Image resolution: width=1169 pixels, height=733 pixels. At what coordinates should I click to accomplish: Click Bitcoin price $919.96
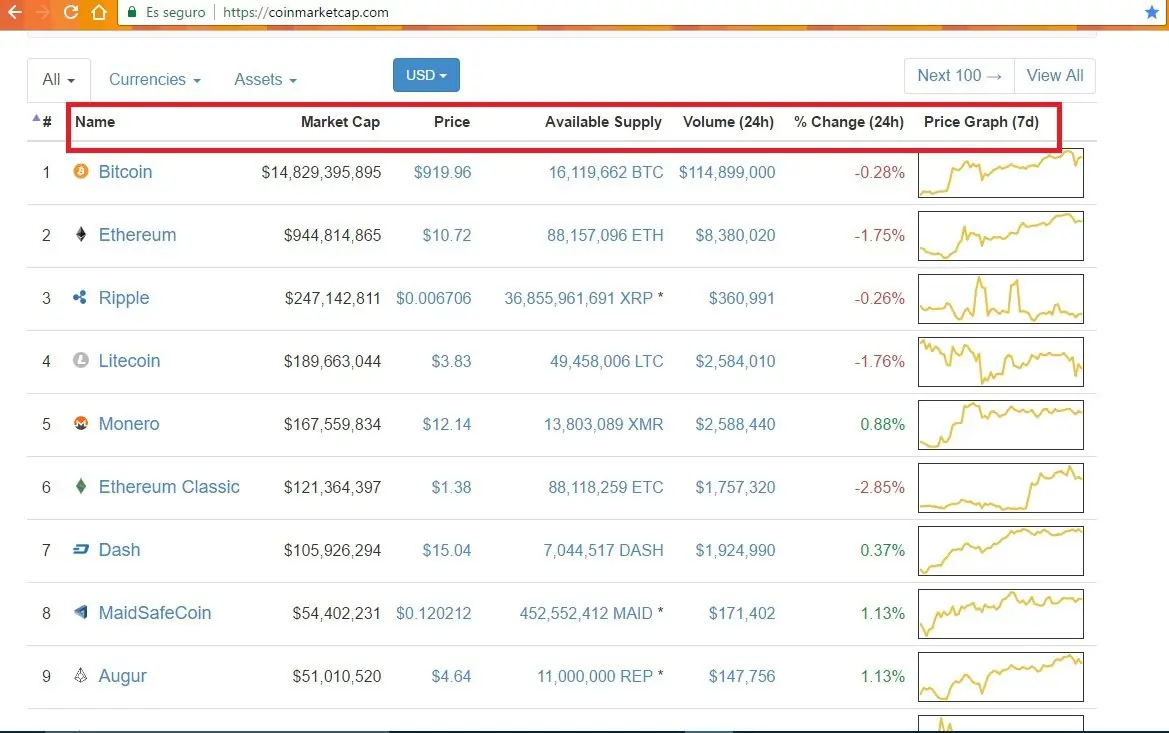click(x=442, y=172)
